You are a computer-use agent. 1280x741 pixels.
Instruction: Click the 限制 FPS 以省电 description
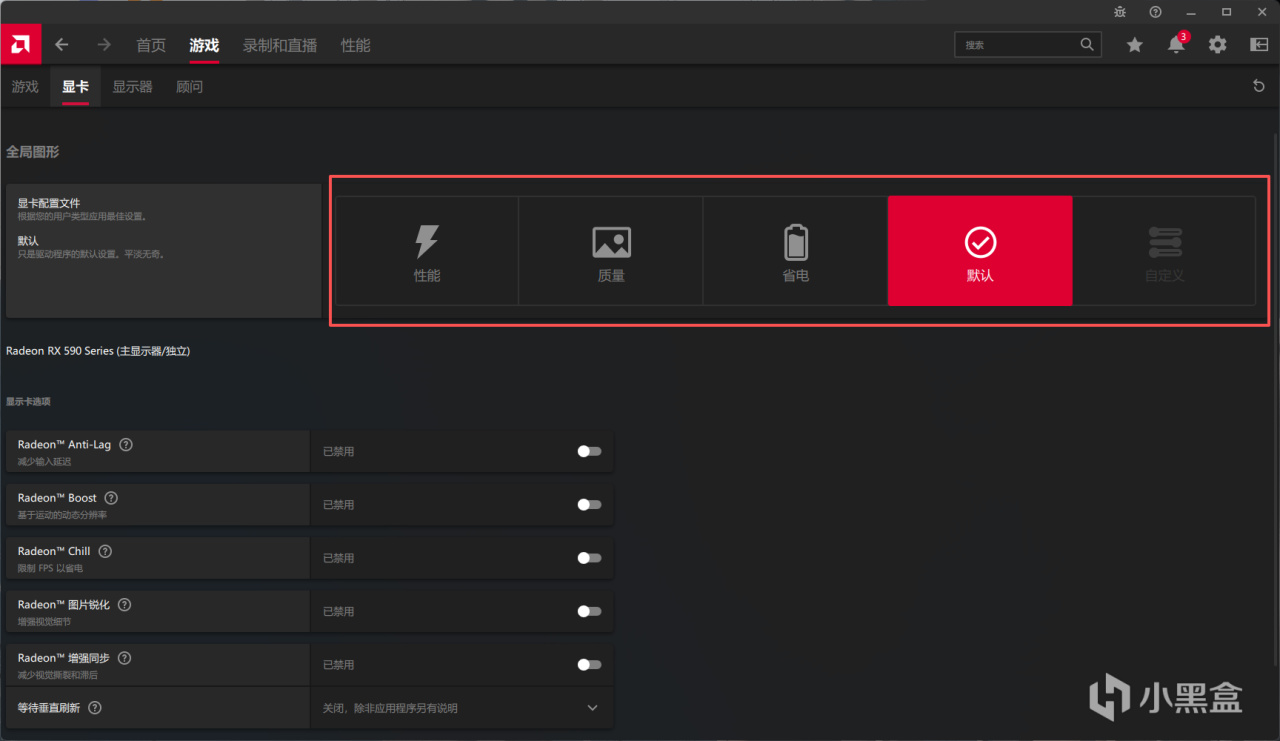click(x=50, y=568)
